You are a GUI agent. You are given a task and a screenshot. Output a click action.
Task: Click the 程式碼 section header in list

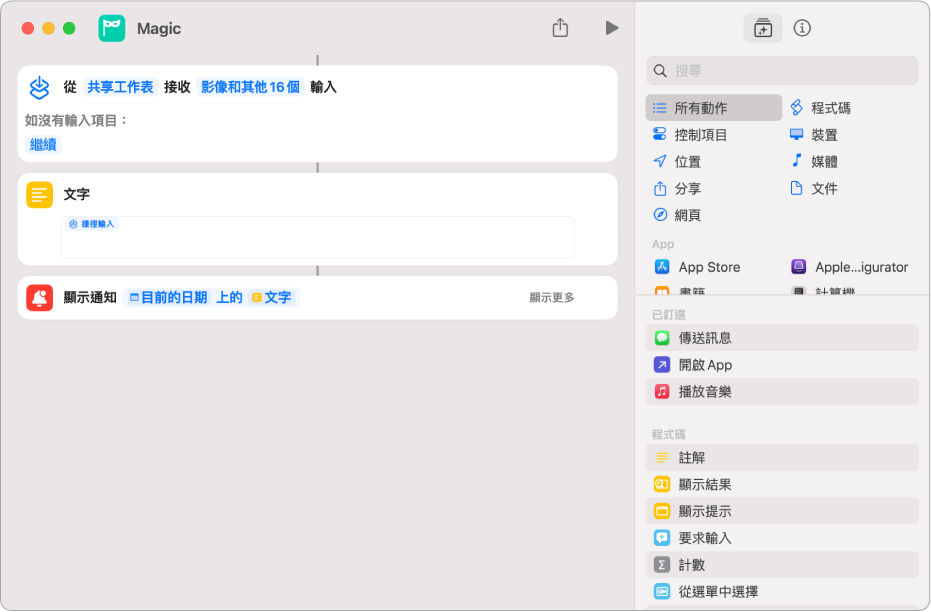click(669, 435)
